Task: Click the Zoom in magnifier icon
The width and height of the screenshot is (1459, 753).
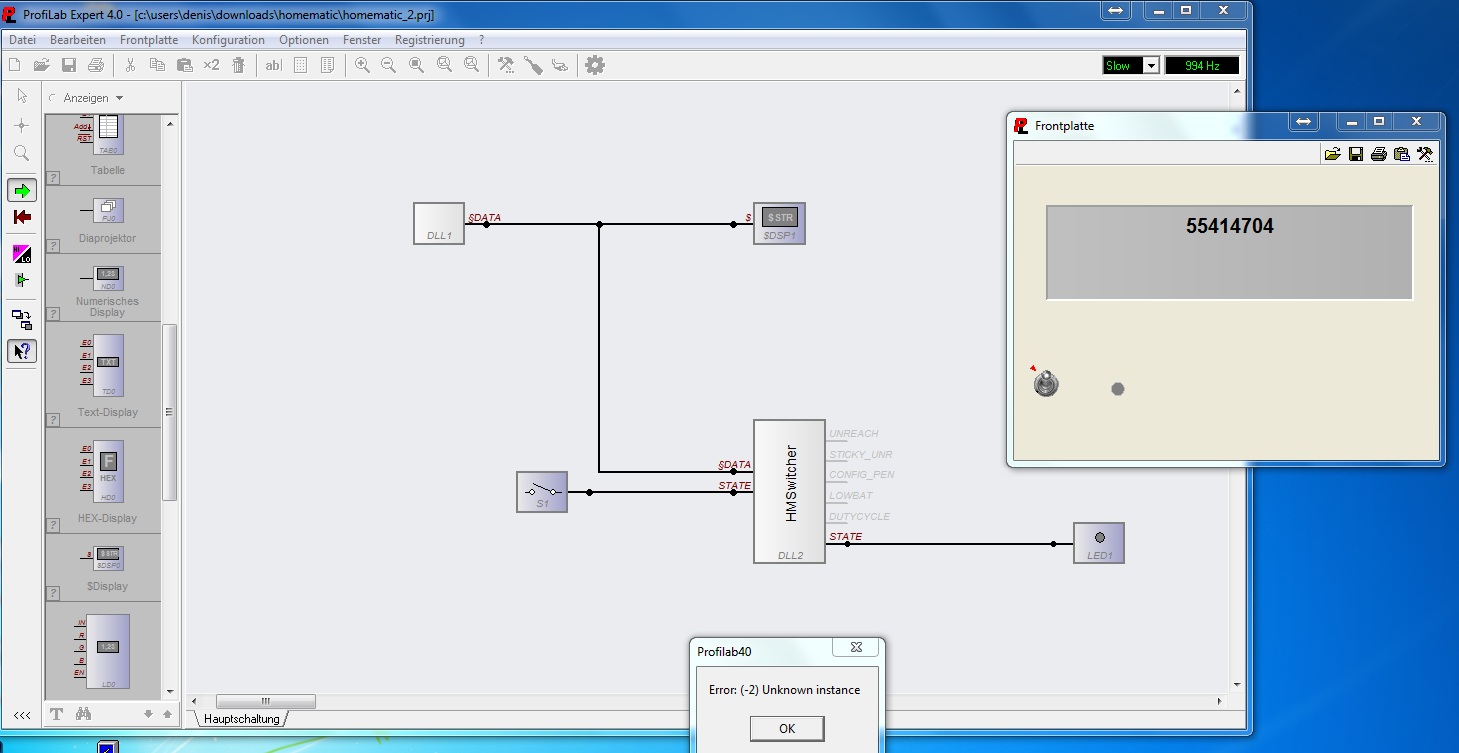Action: 362,65
